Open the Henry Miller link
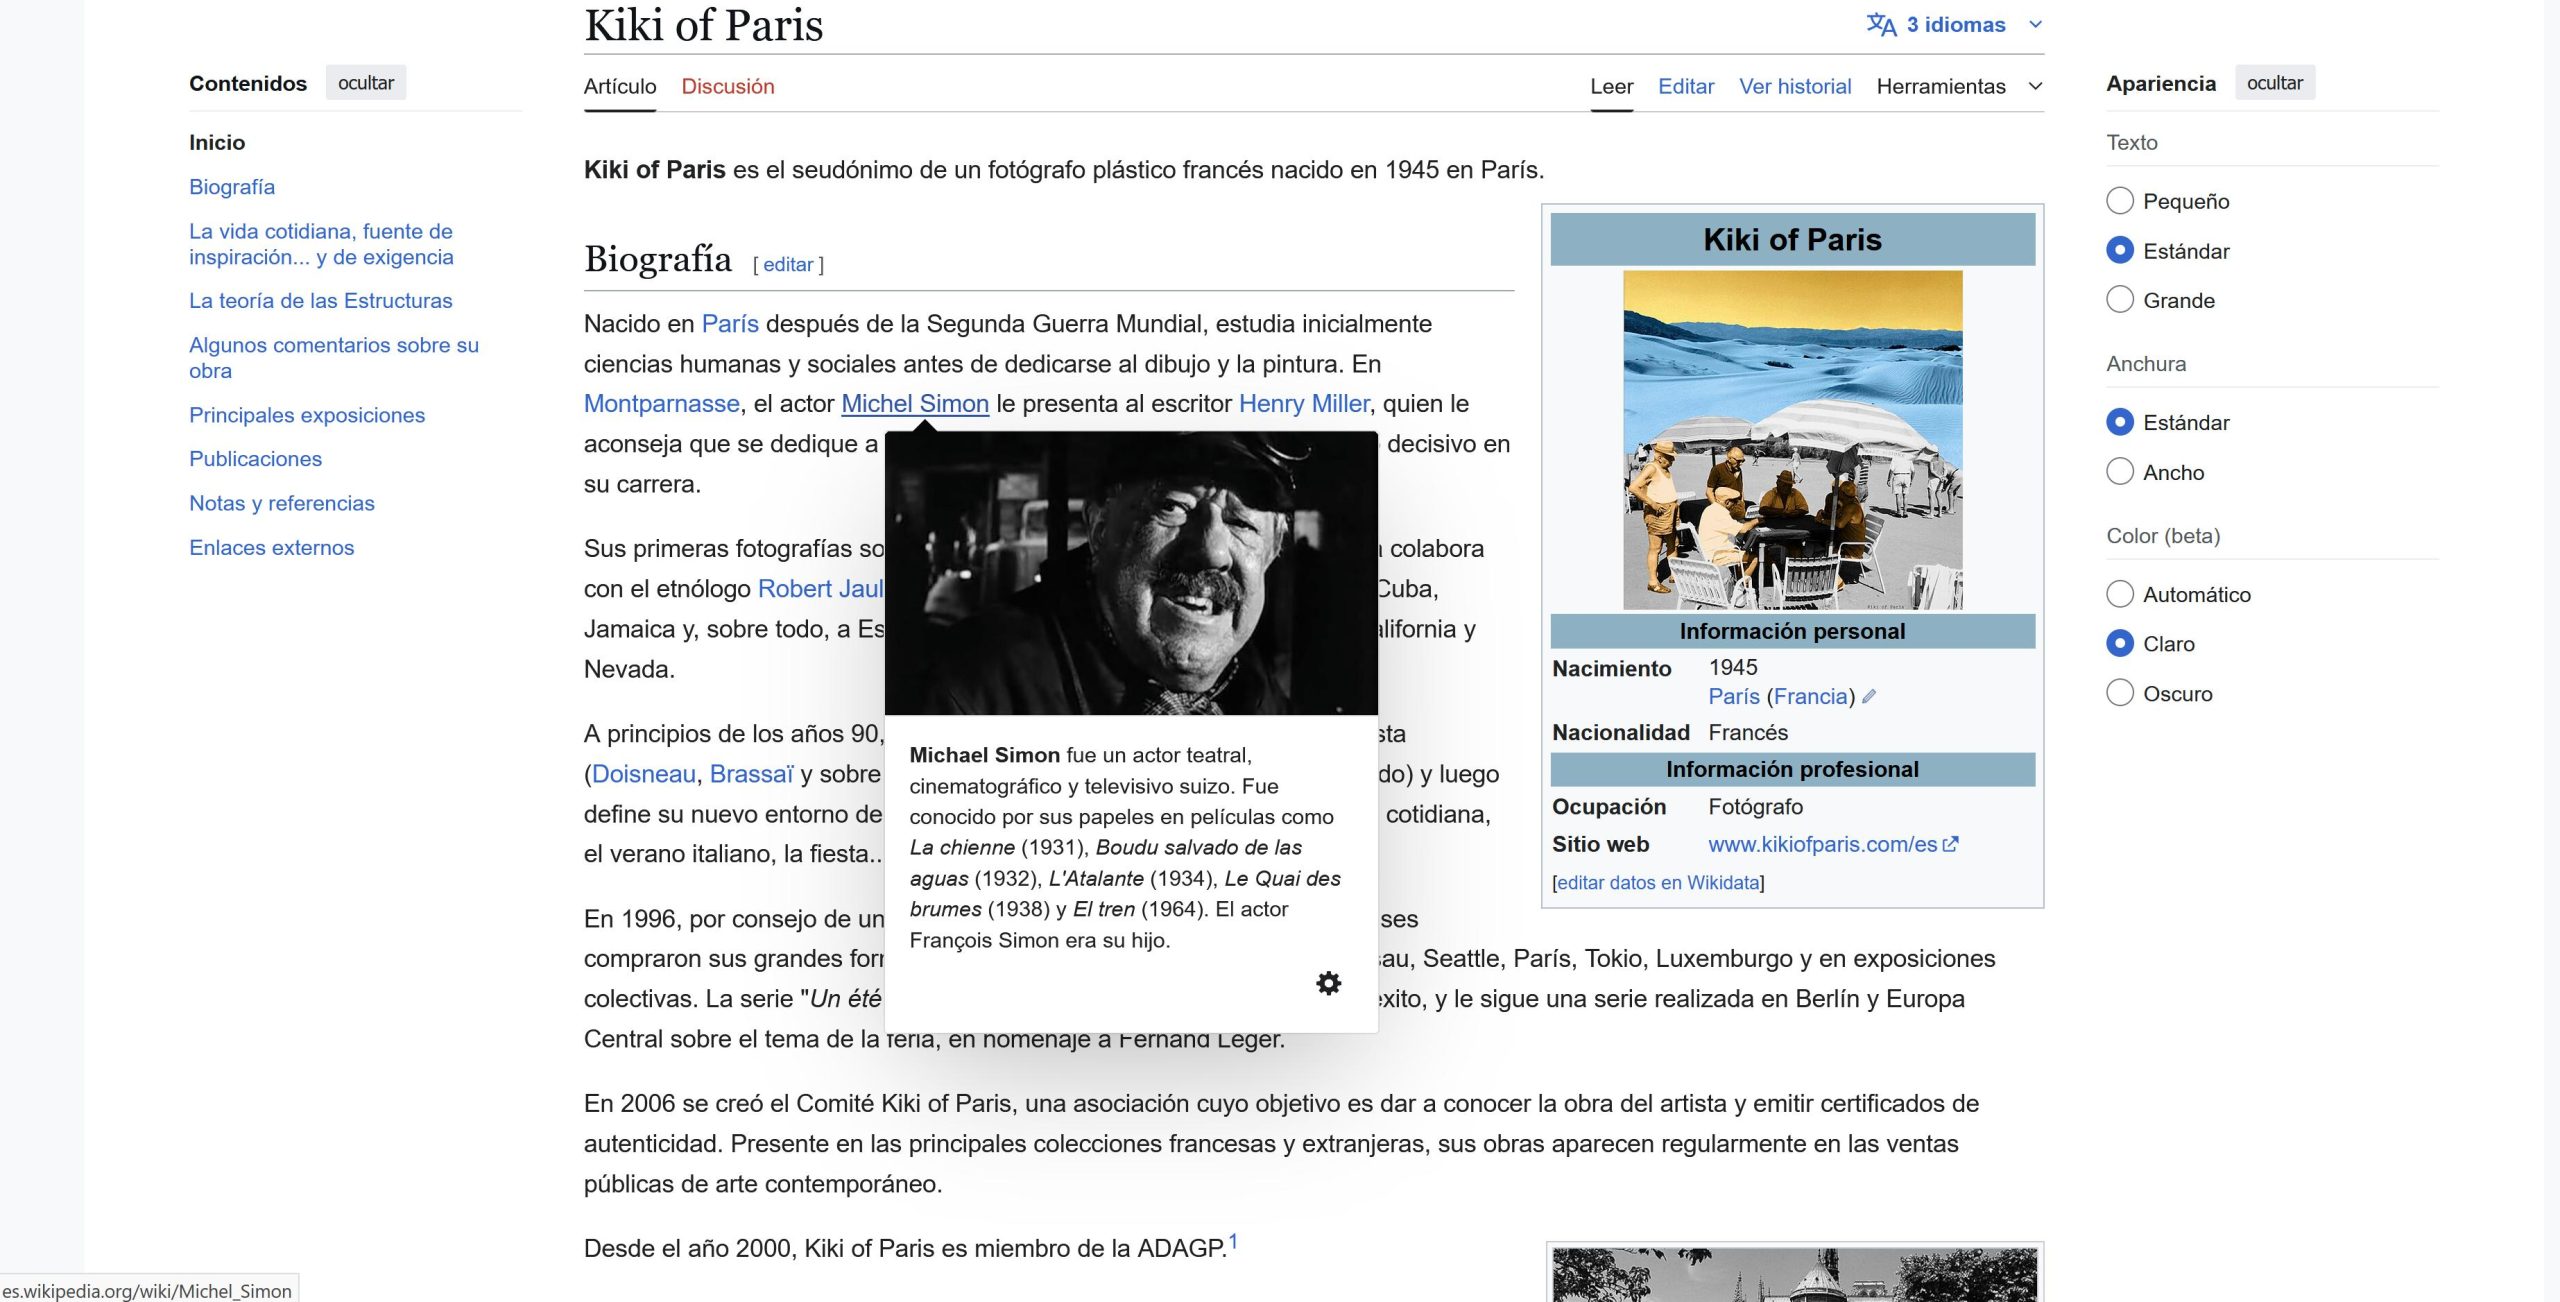 point(1304,404)
